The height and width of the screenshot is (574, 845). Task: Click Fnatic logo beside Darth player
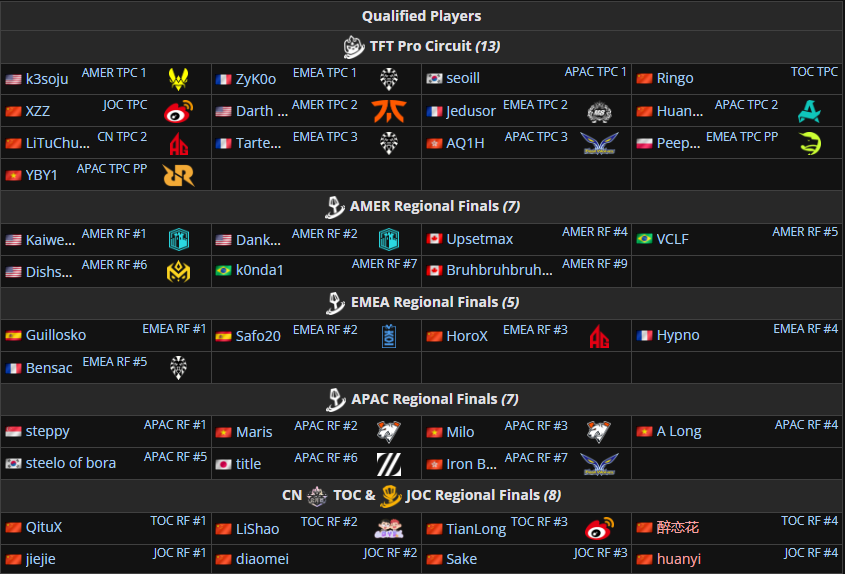389,111
